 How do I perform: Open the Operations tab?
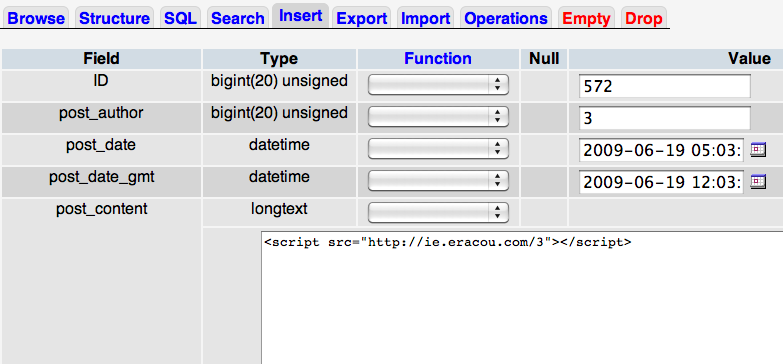pos(506,18)
